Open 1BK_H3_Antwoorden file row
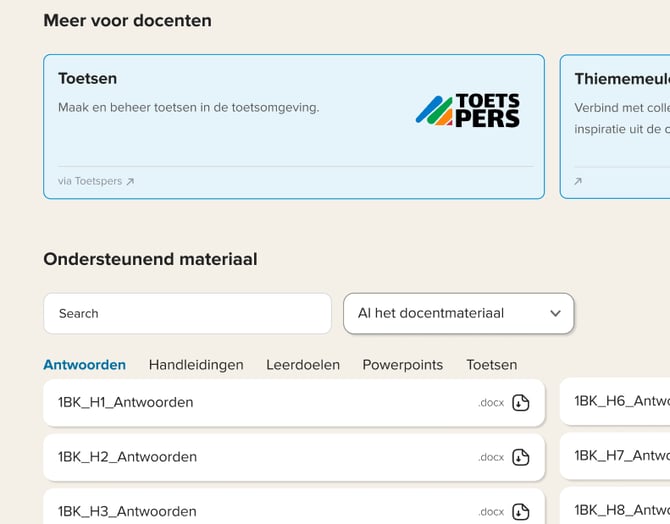 pos(294,507)
